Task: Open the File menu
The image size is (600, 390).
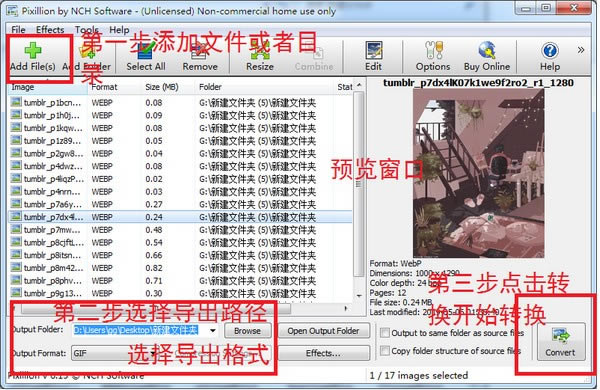Action: pyautogui.click(x=18, y=29)
